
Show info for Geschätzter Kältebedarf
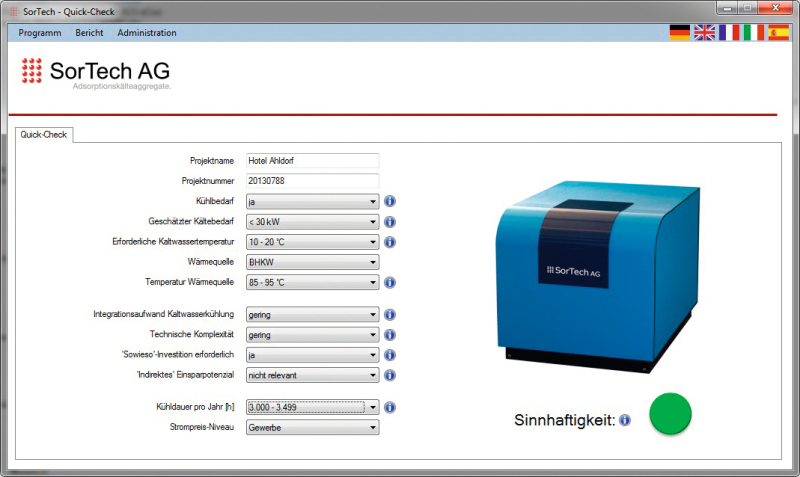pyautogui.click(x=390, y=222)
